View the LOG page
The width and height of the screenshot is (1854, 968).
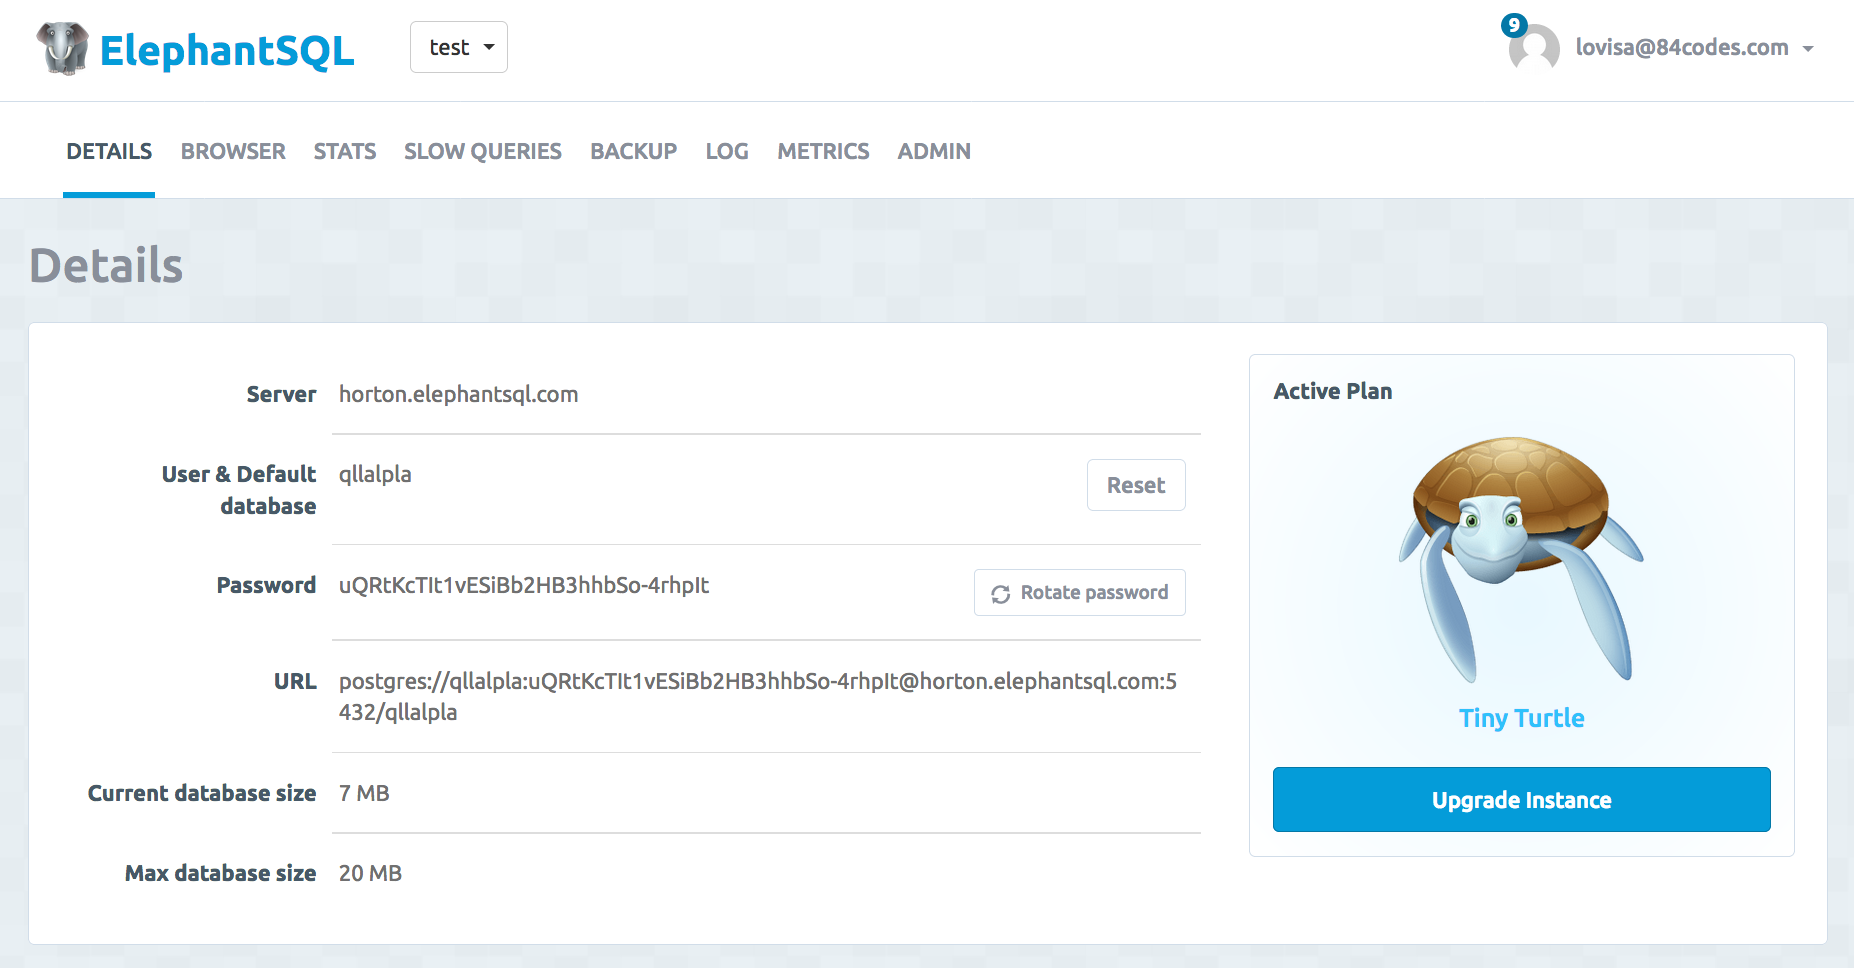[727, 151]
